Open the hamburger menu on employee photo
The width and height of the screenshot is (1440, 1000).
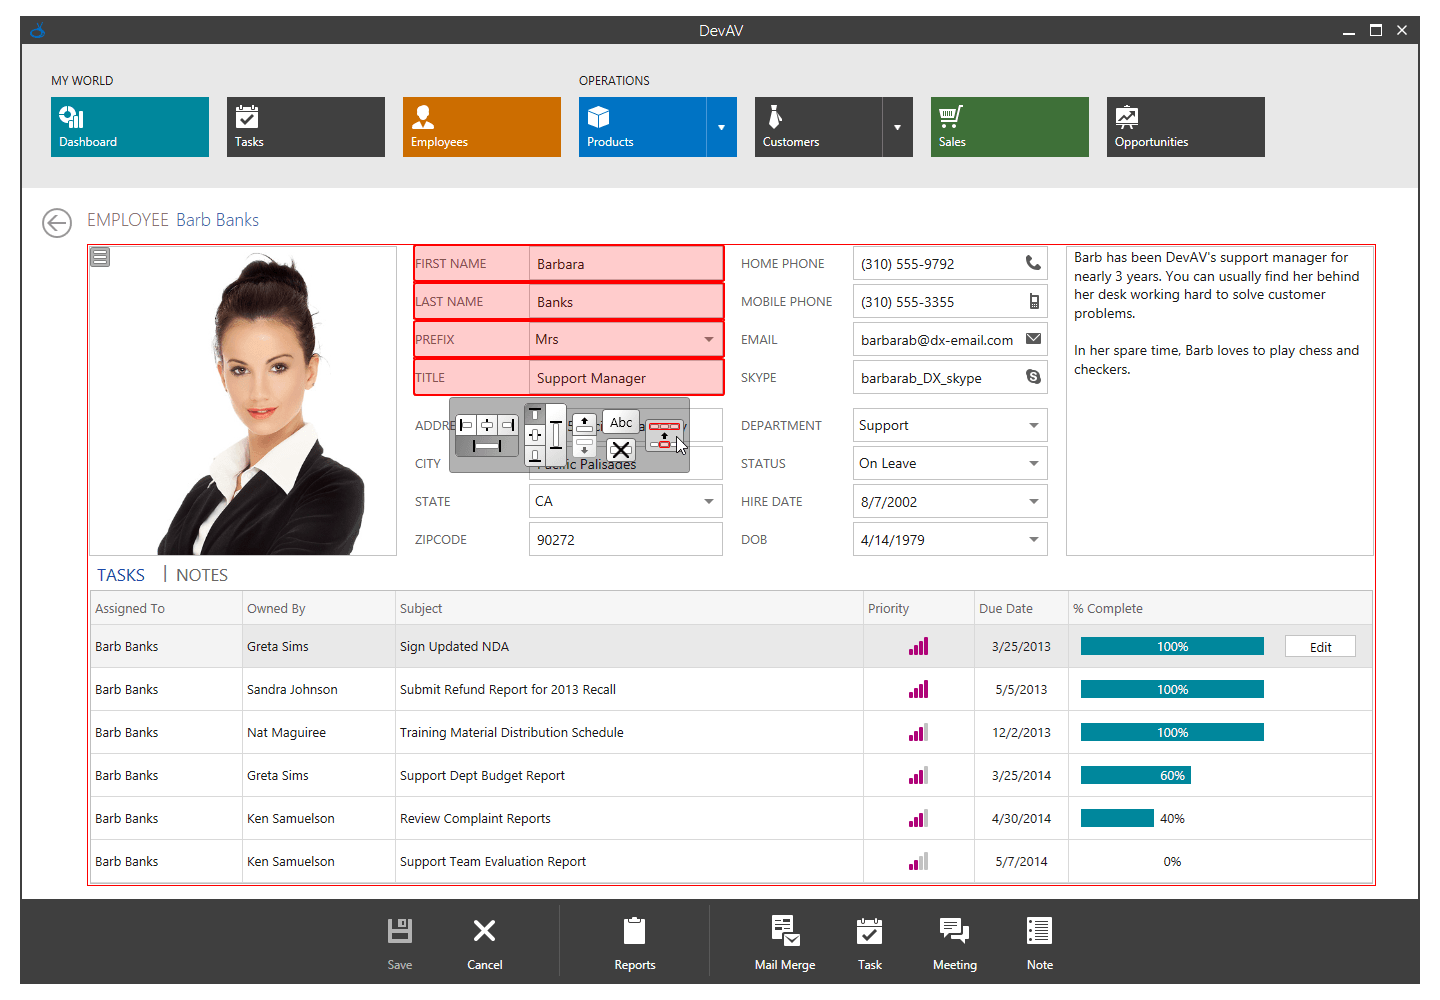99,257
